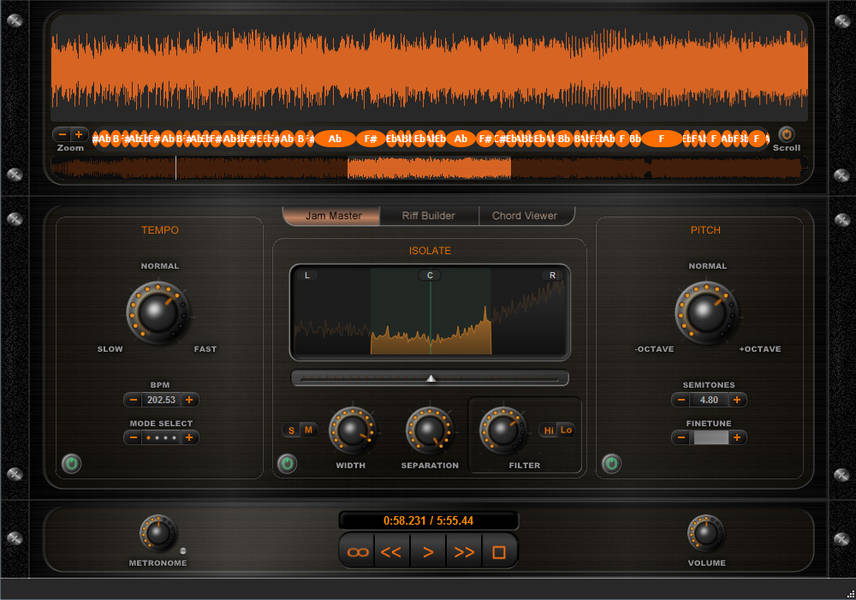Viewport: 856px width, 600px height.
Task: Increase BPM with the plus button
Action: tap(189, 400)
